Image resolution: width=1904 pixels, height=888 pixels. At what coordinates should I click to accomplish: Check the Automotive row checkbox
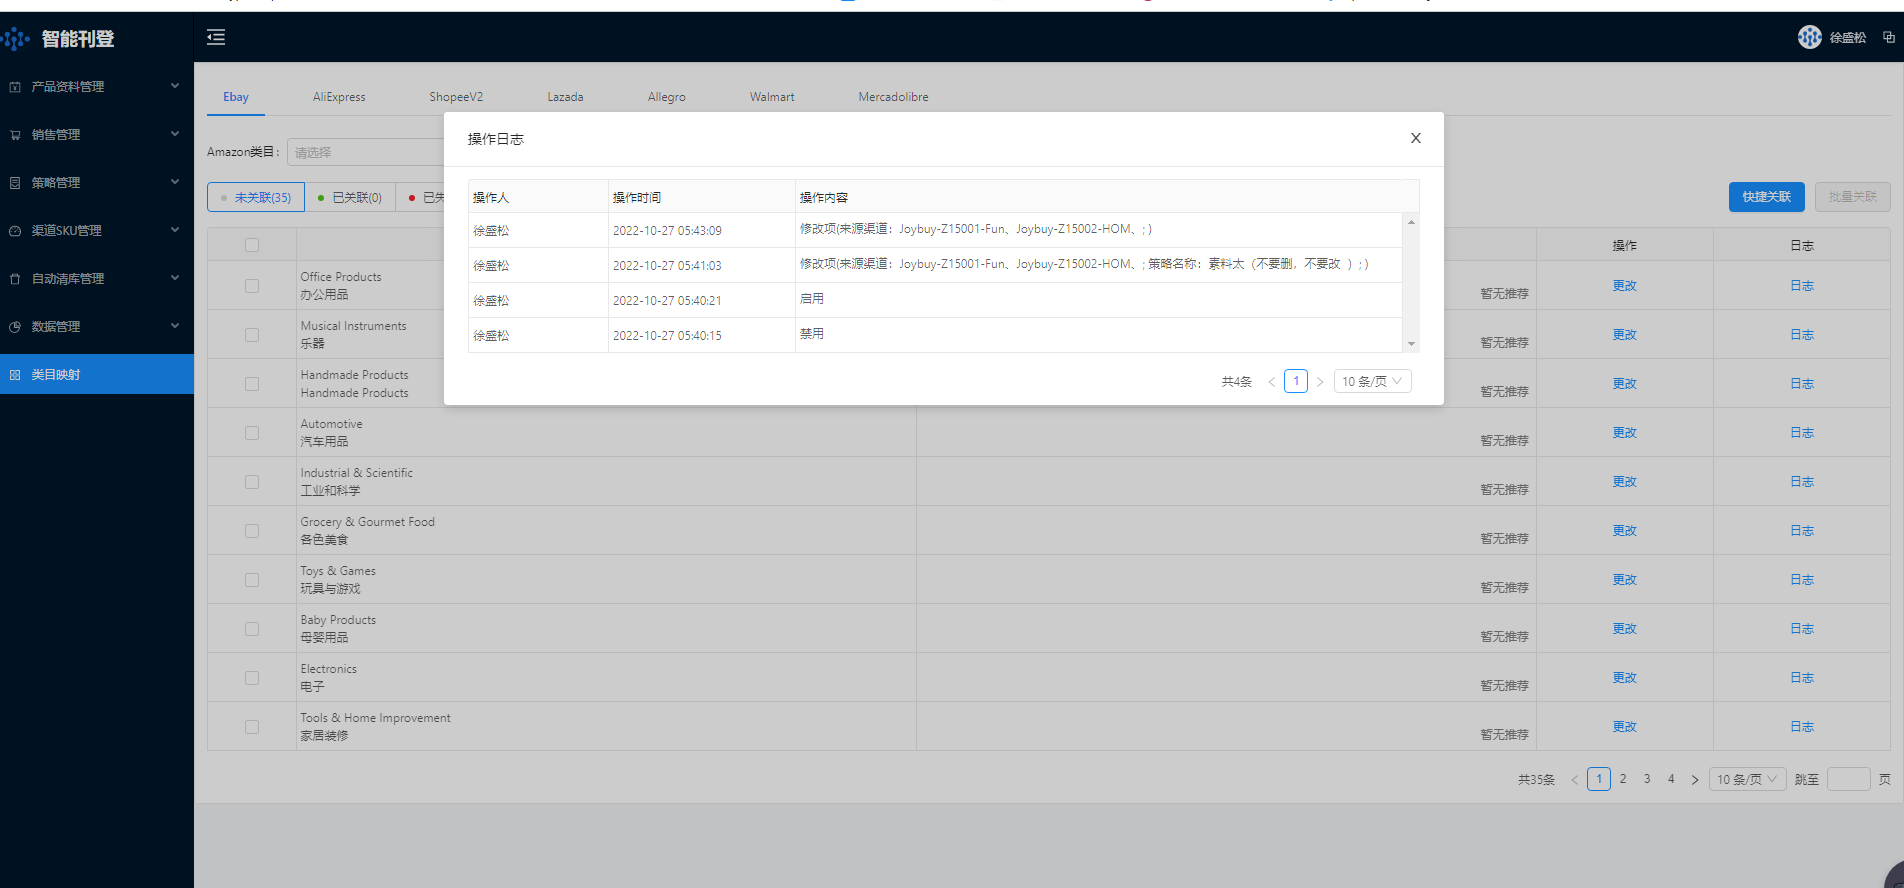(252, 433)
